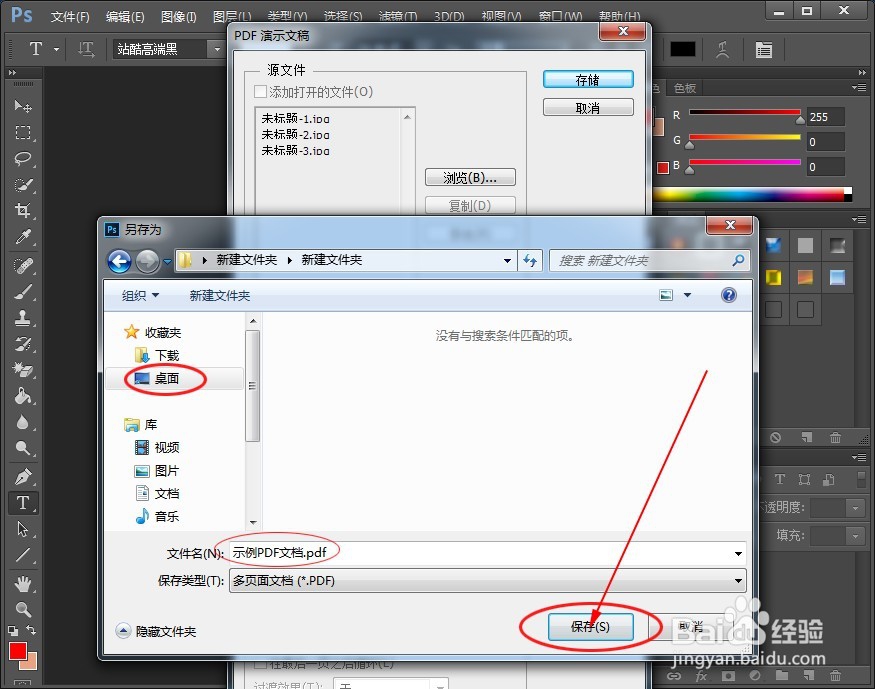Viewport: 875px width, 689px height.
Task: Adjust the R color slider
Action: pos(800,118)
